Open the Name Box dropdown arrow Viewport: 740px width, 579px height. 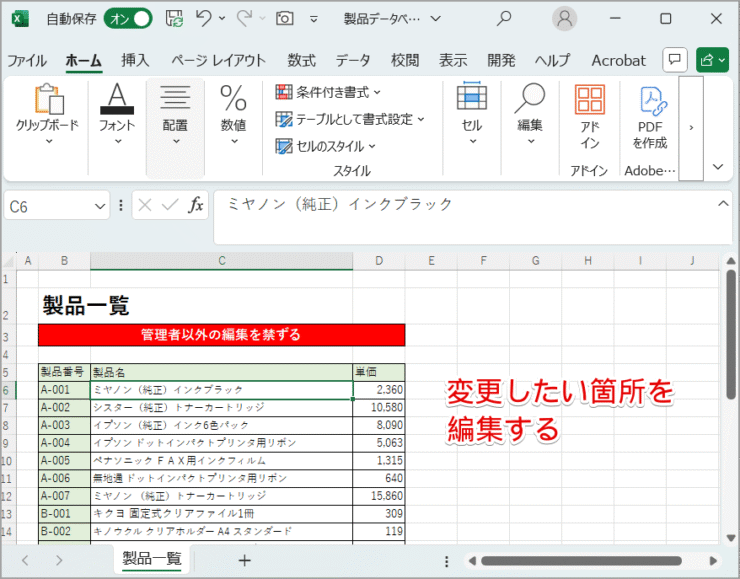[100, 206]
